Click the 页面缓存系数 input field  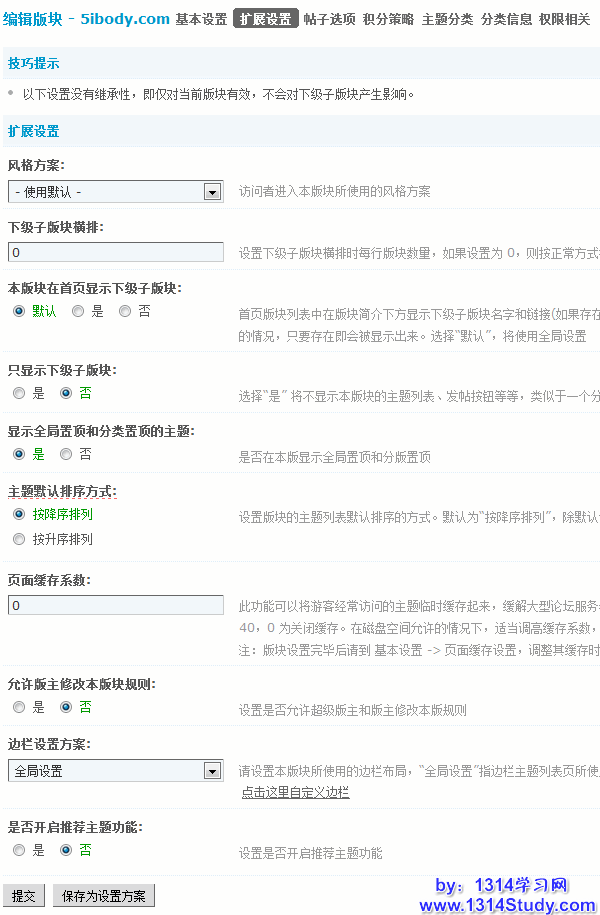[115, 606]
